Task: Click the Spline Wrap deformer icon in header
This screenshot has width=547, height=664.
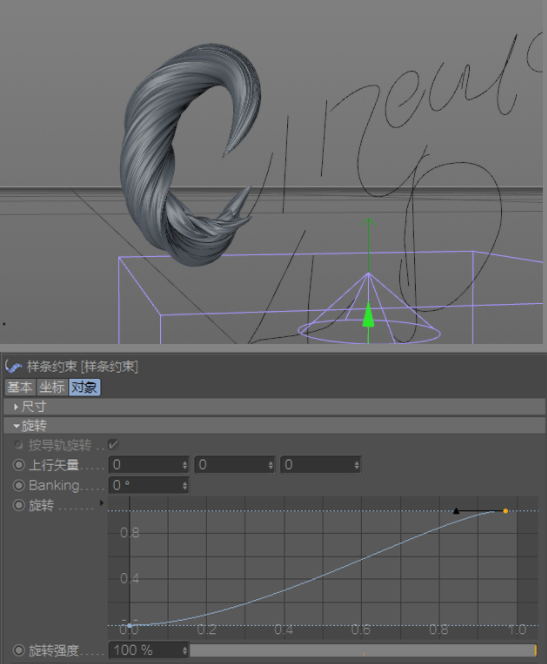Action: 13,367
